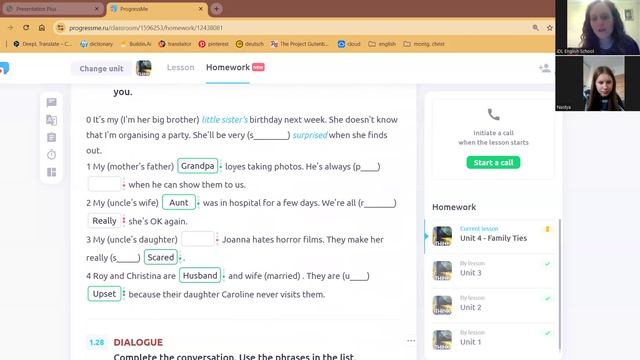Open the timer icon in sidebar
Screen dimensions: 640x360
51,155
